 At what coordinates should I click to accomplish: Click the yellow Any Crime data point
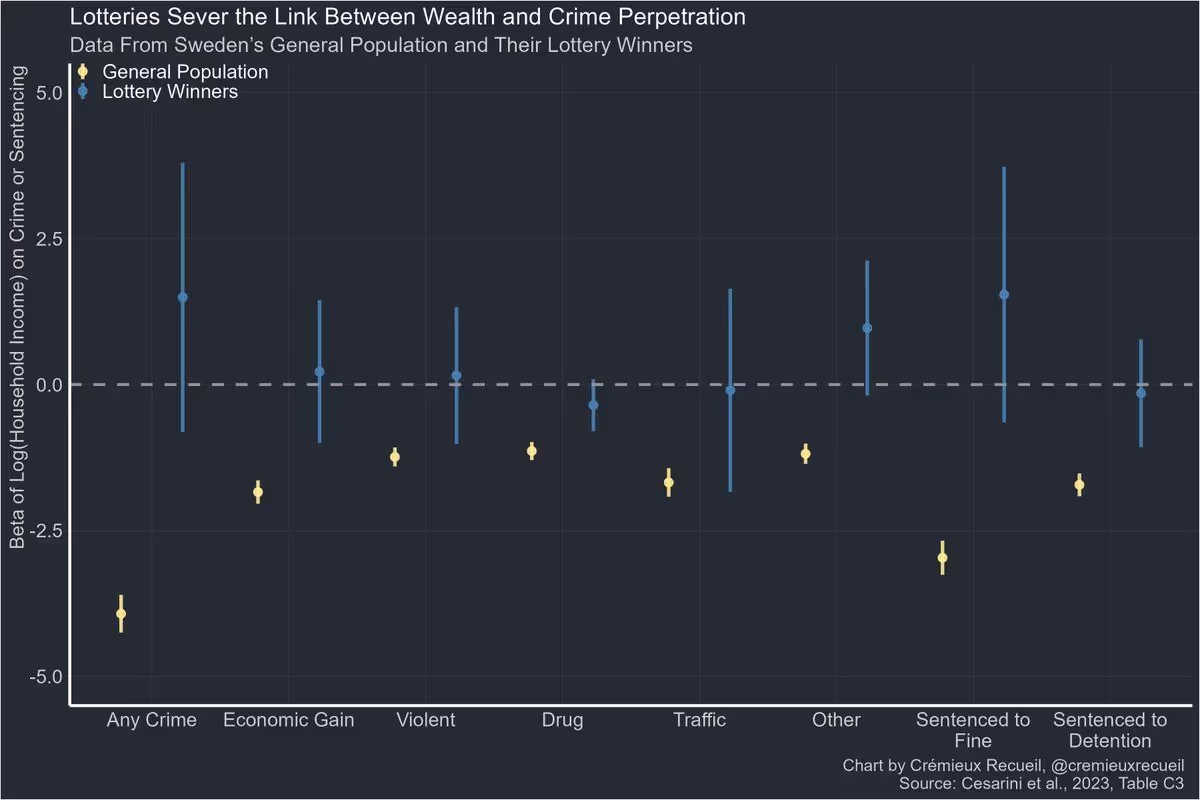click(121, 614)
